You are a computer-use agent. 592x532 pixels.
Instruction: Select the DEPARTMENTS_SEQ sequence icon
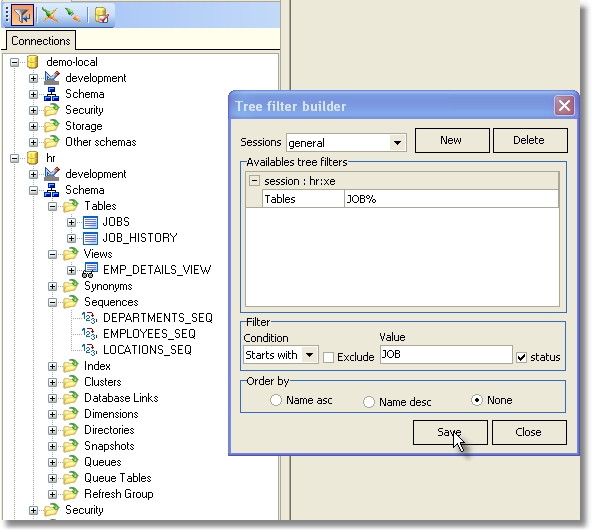coord(89,318)
